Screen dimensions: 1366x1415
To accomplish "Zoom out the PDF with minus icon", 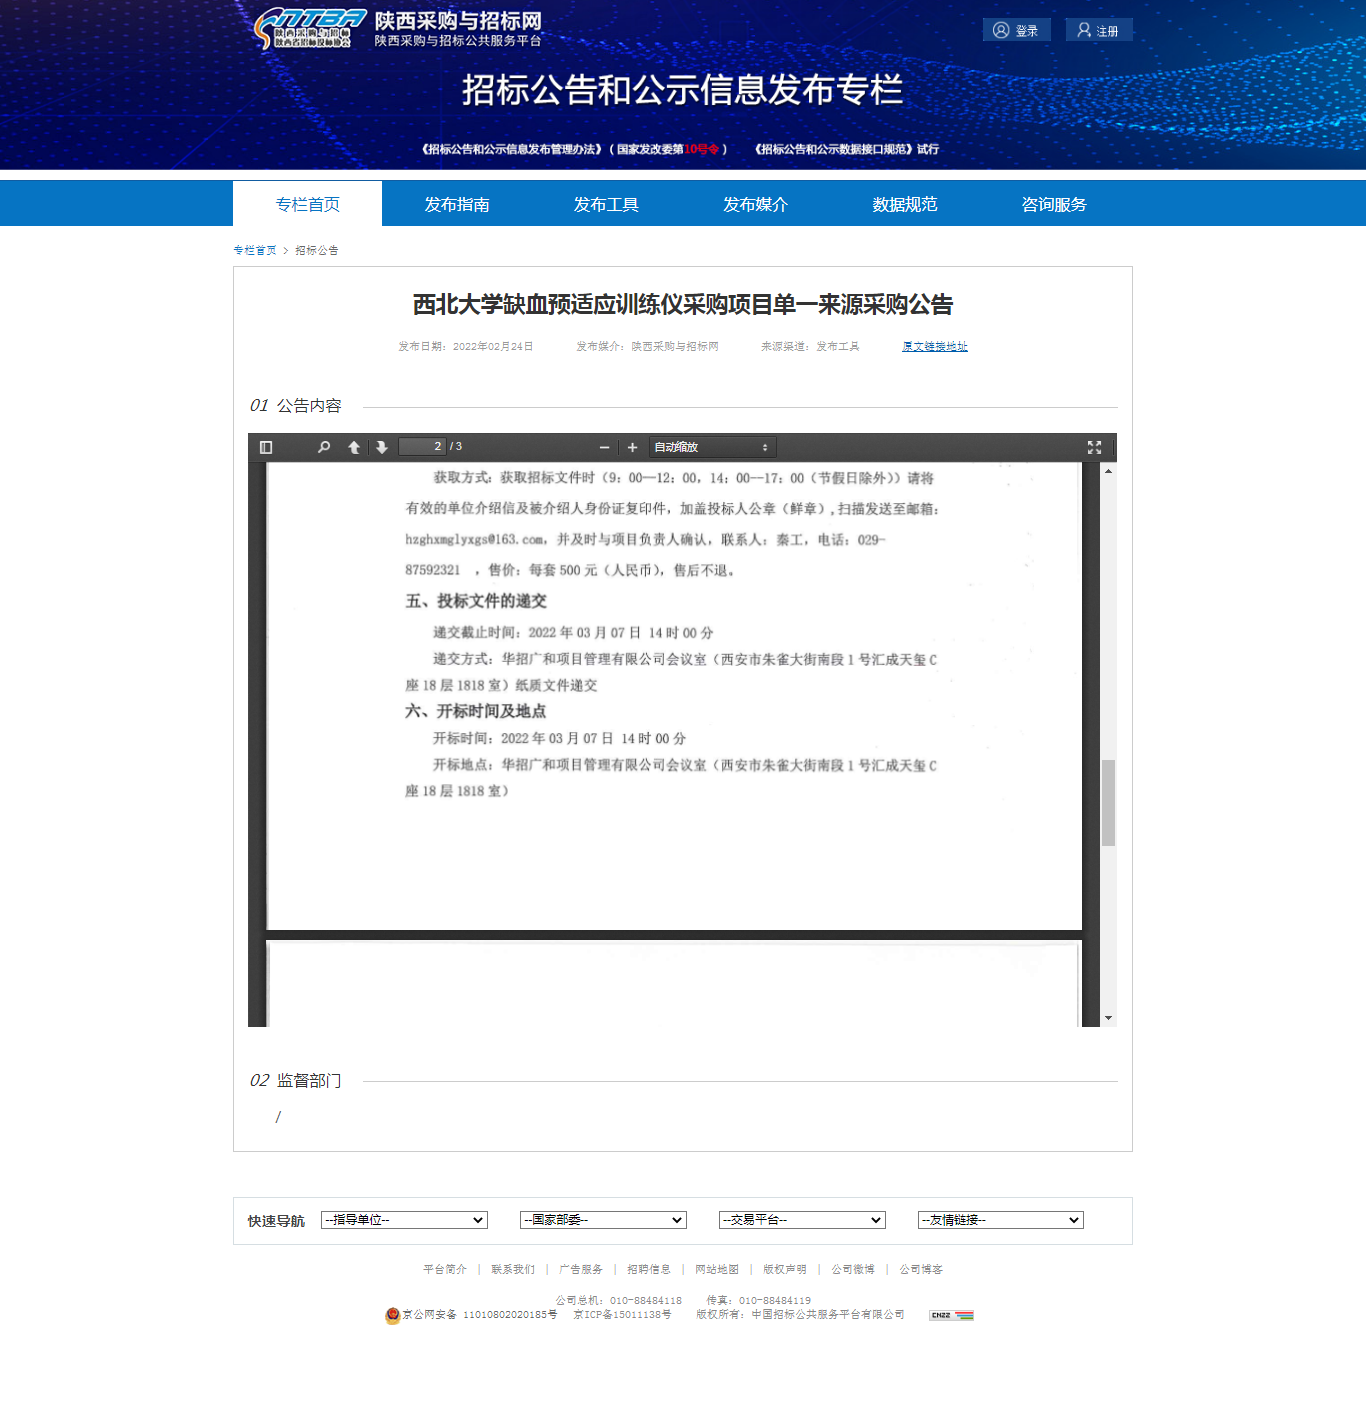I will (604, 447).
